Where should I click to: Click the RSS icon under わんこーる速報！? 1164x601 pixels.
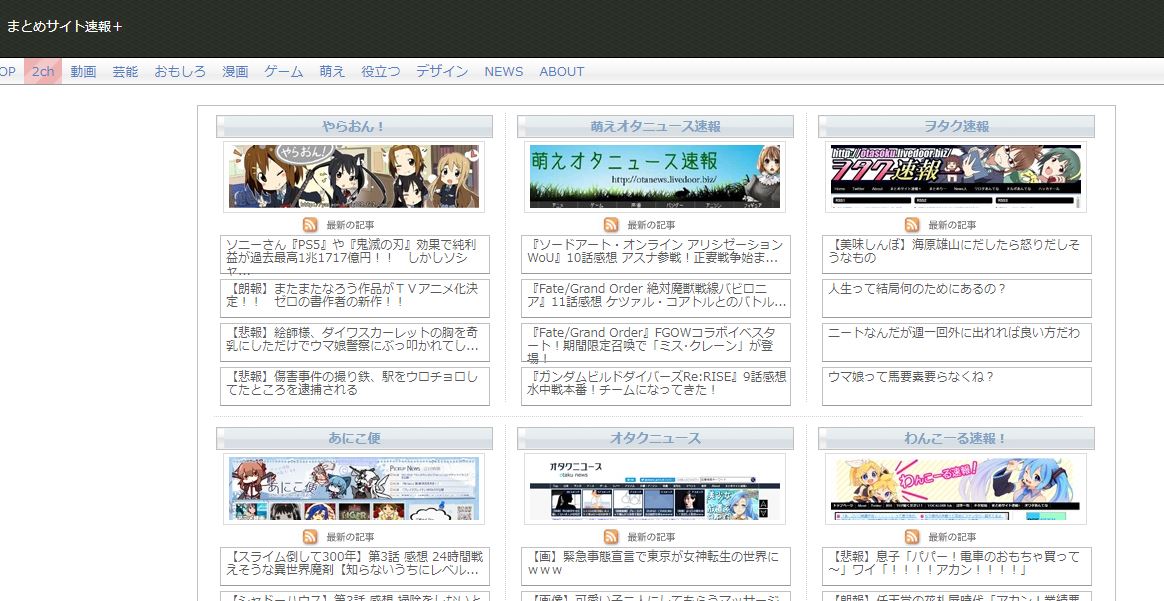point(912,536)
